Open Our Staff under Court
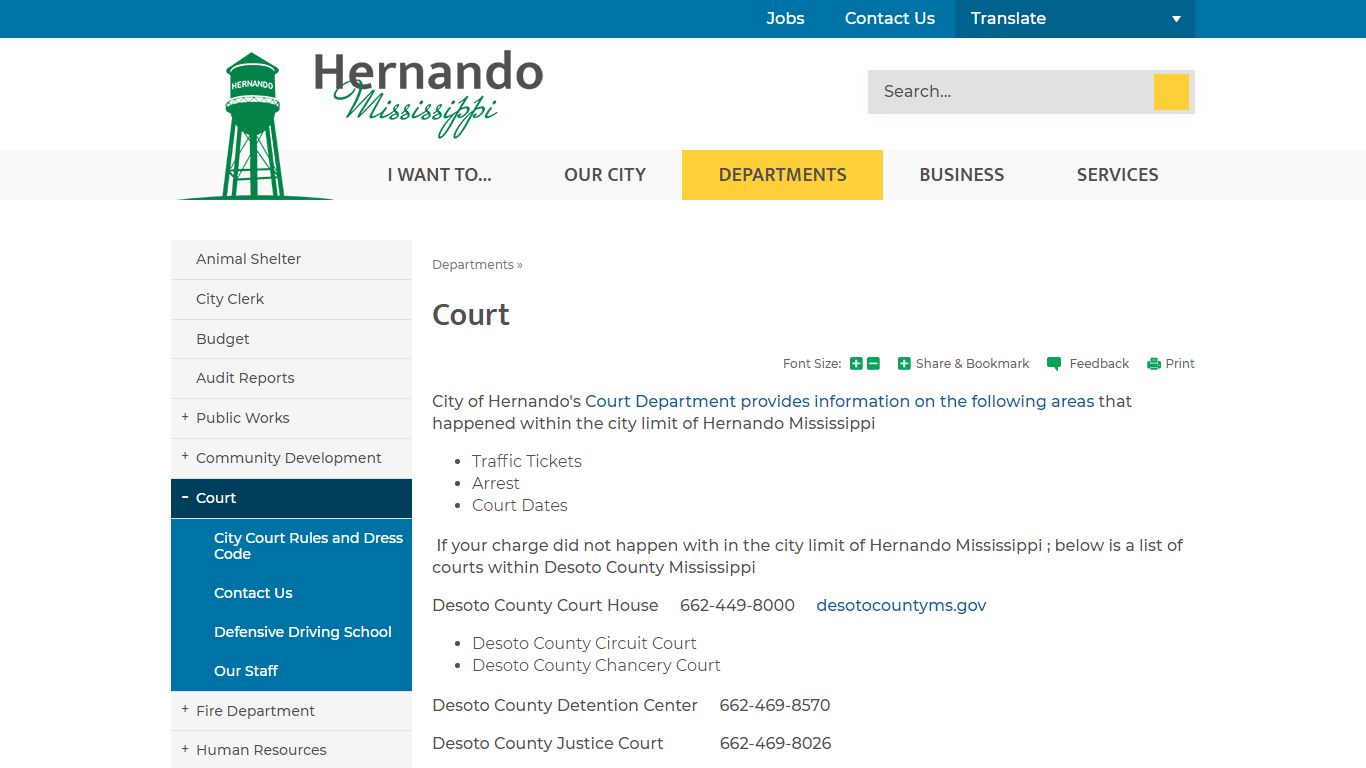 tap(246, 671)
